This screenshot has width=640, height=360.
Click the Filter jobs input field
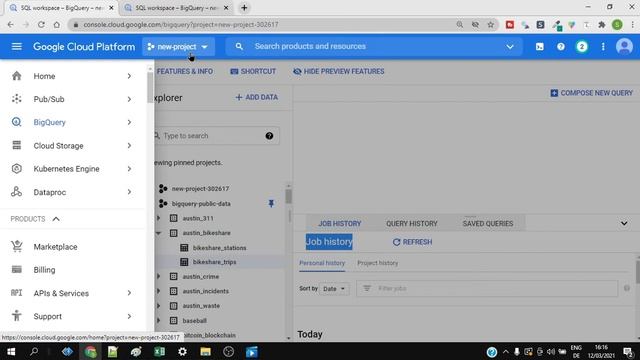(x=487, y=288)
